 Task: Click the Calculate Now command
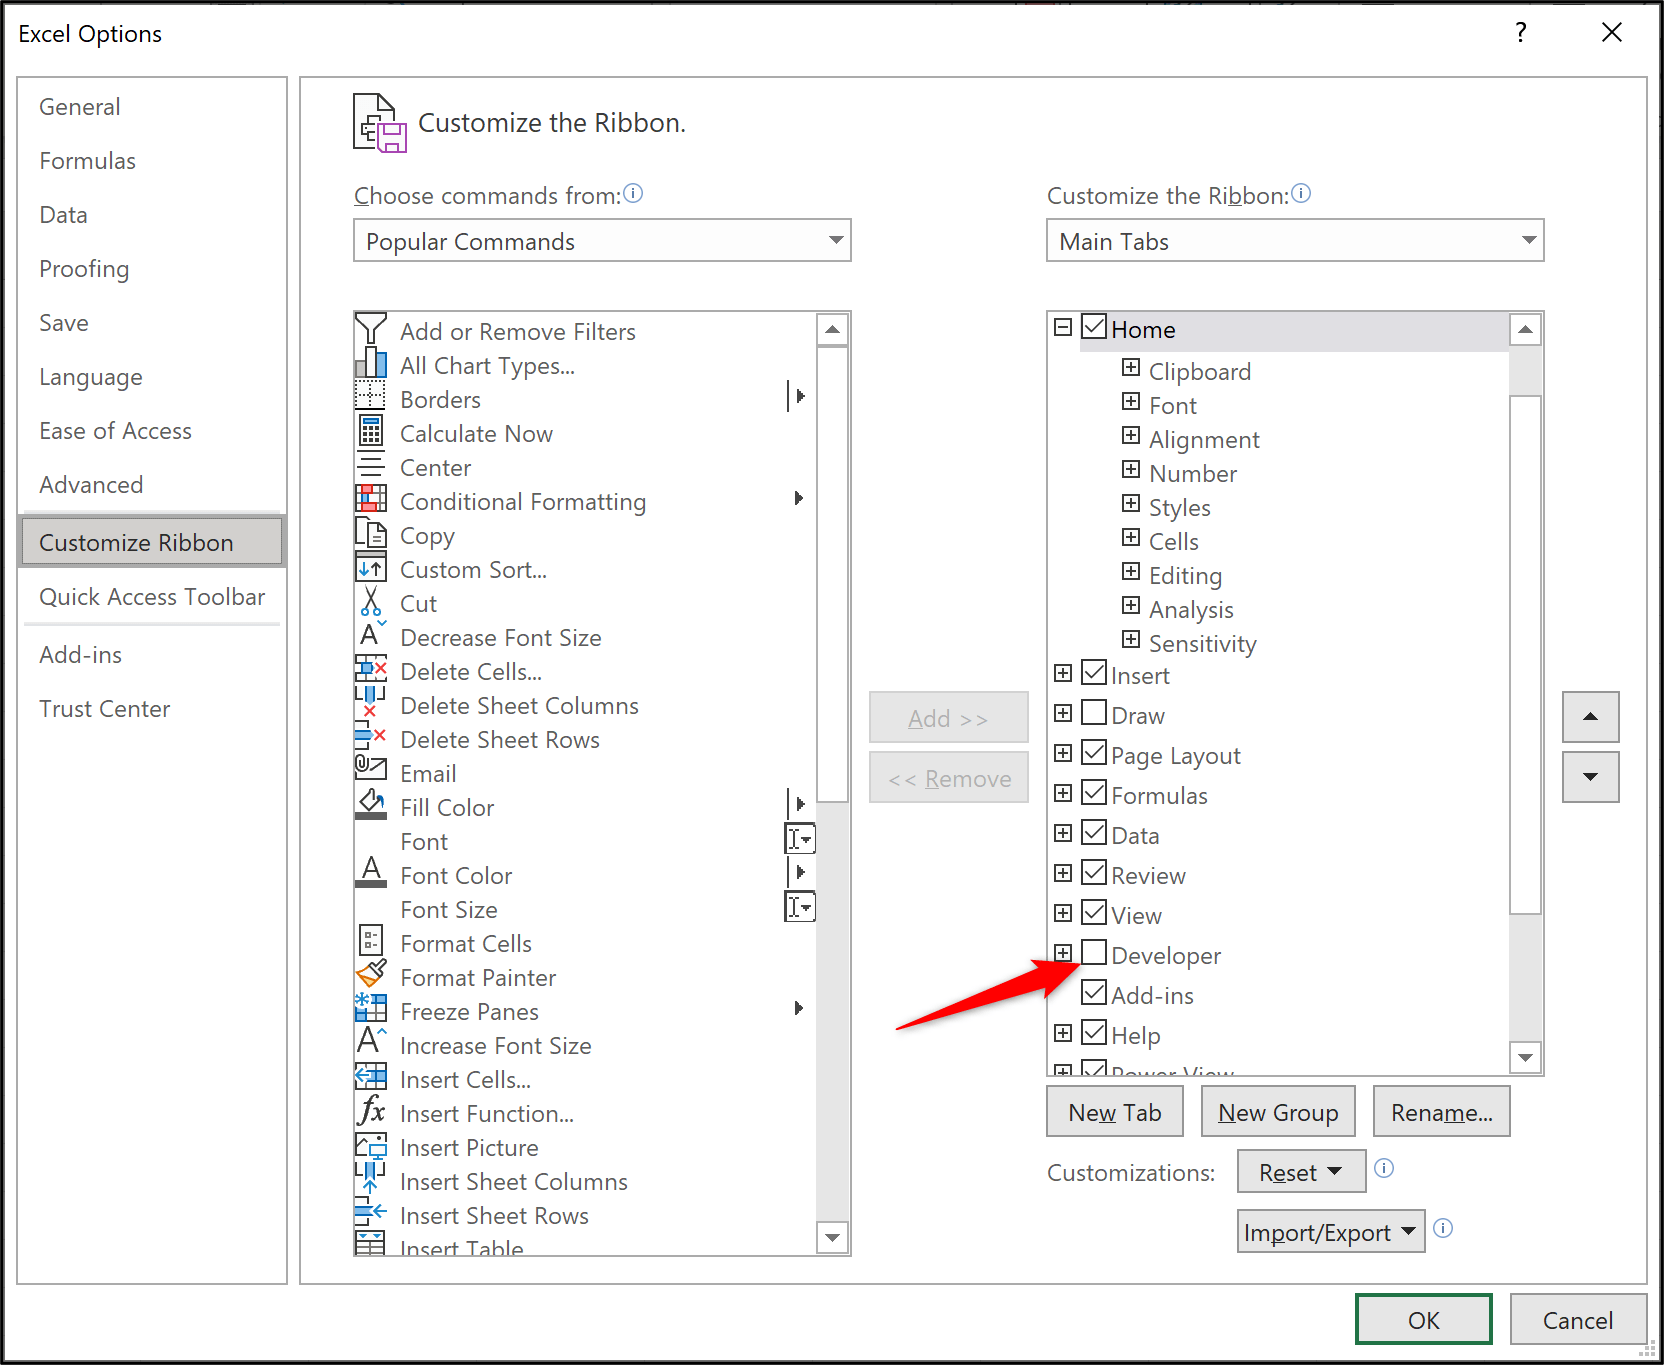(x=476, y=433)
